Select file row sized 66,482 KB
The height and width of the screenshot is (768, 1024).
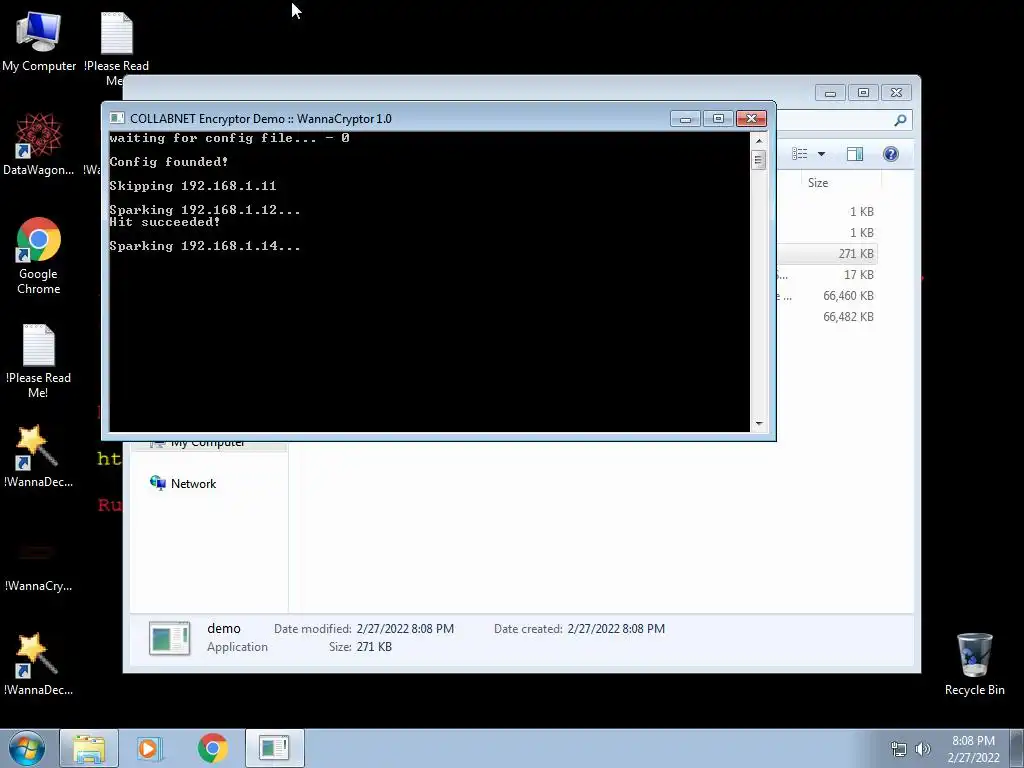[827, 316]
